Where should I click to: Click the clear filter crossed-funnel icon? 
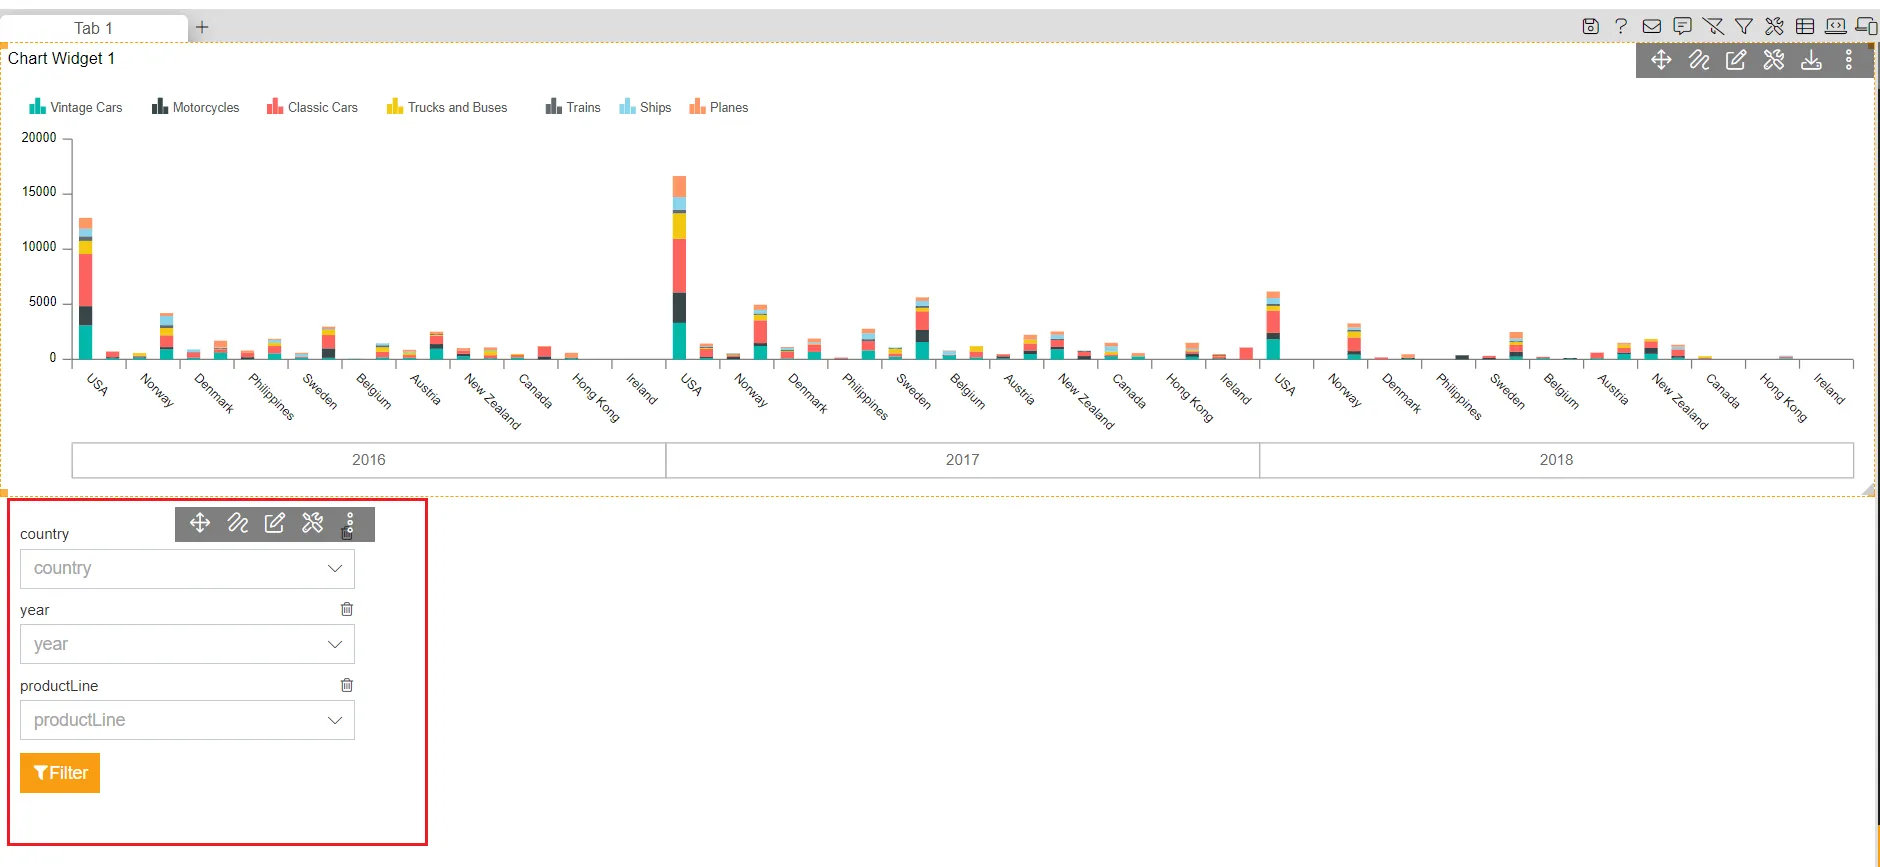pyautogui.click(x=1713, y=27)
